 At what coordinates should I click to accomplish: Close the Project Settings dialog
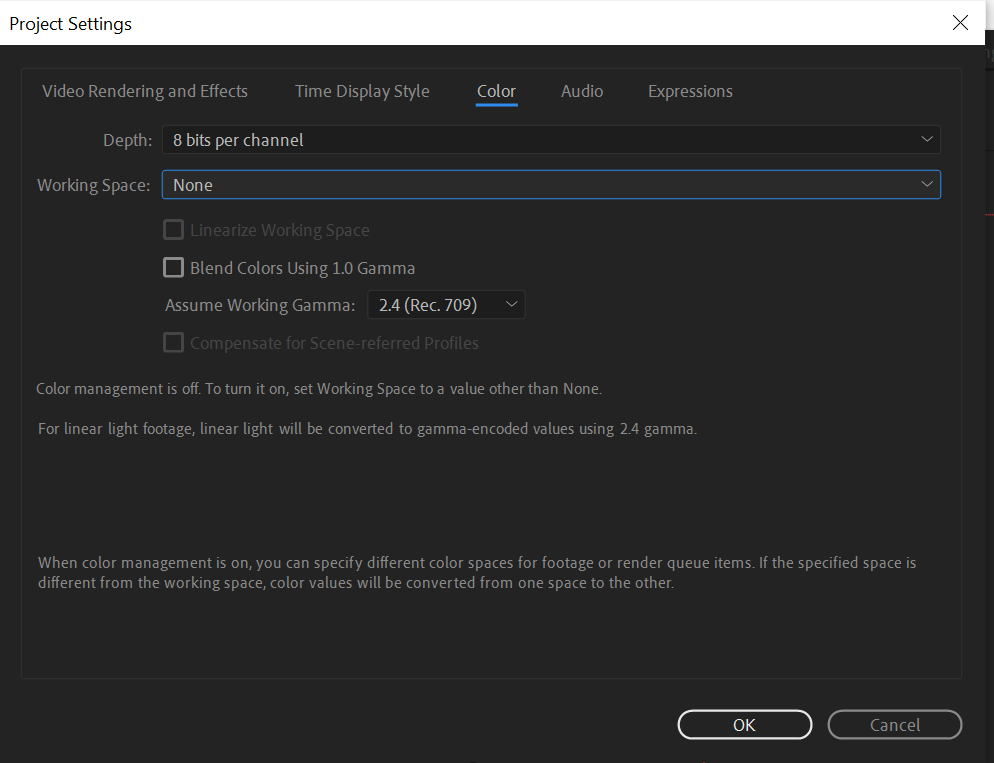960,22
